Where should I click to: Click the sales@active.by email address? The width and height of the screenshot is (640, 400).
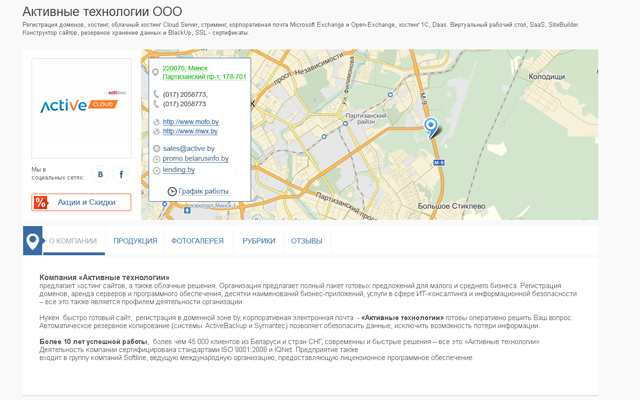point(188,148)
